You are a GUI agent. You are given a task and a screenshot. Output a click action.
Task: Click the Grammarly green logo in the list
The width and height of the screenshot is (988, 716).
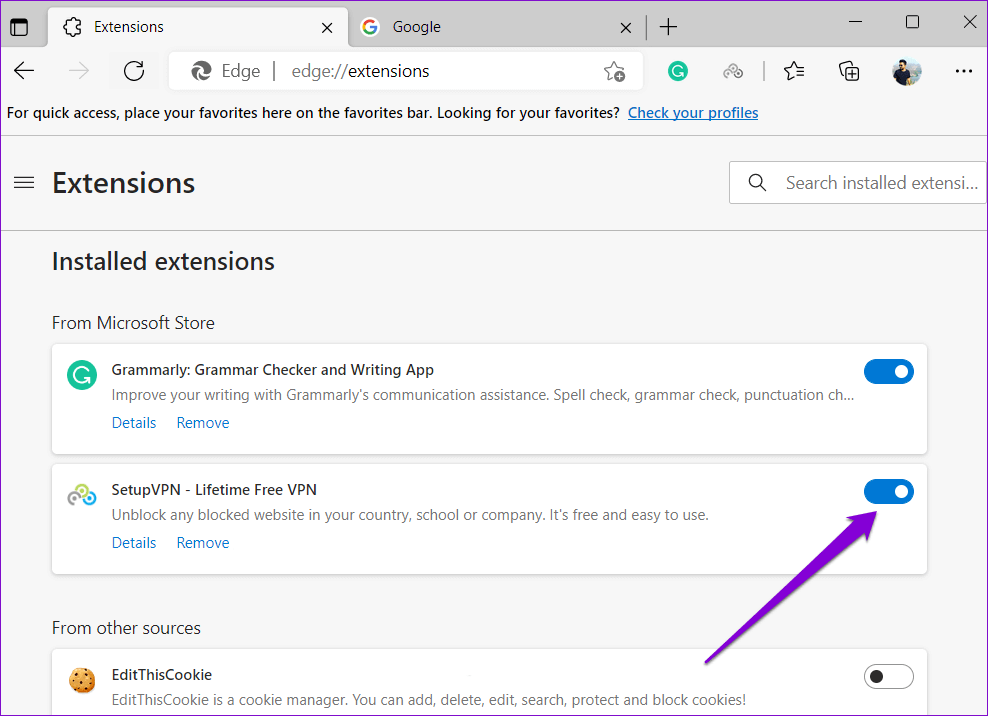point(82,375)
